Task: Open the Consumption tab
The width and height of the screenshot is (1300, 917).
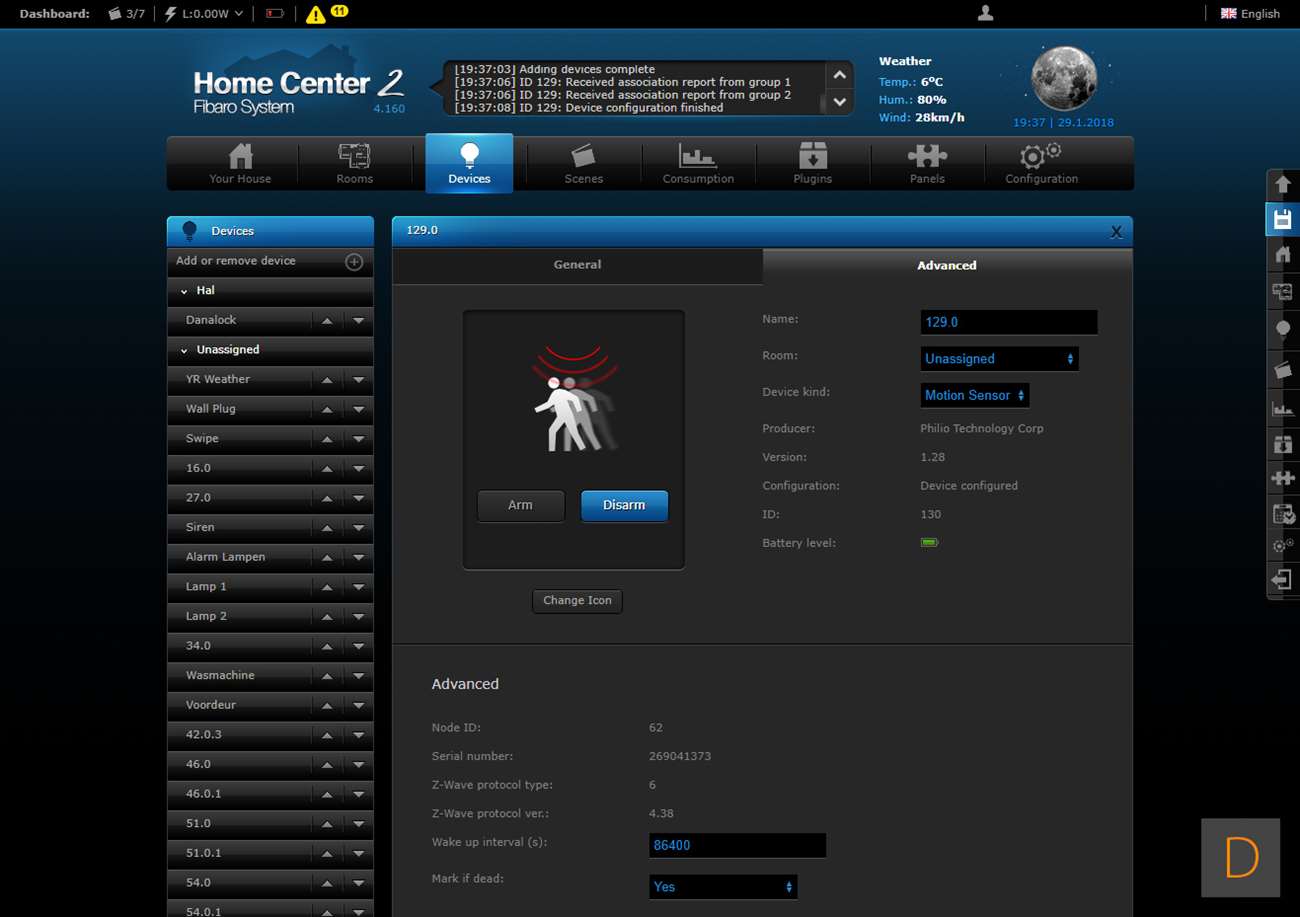Action: 698,163
